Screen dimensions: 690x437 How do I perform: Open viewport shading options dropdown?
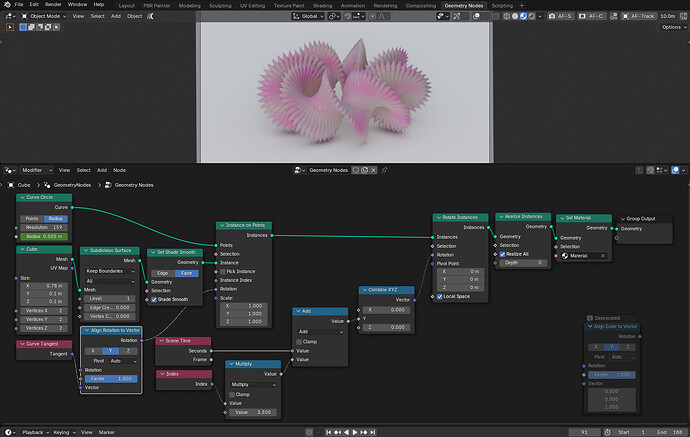click(x=540, y=16)
